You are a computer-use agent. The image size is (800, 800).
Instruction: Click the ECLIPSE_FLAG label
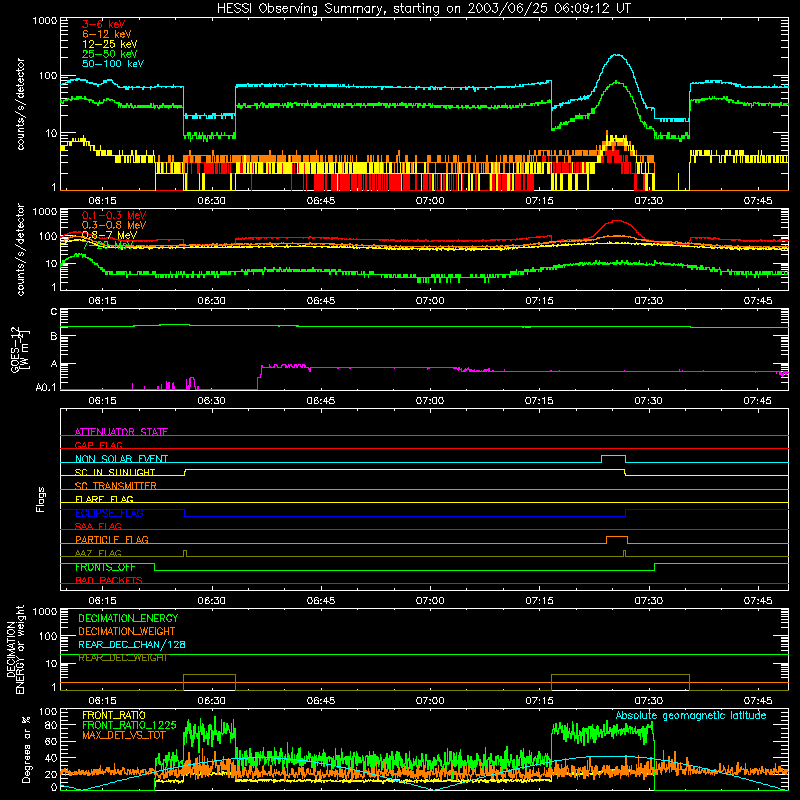(x=109, y=513)
